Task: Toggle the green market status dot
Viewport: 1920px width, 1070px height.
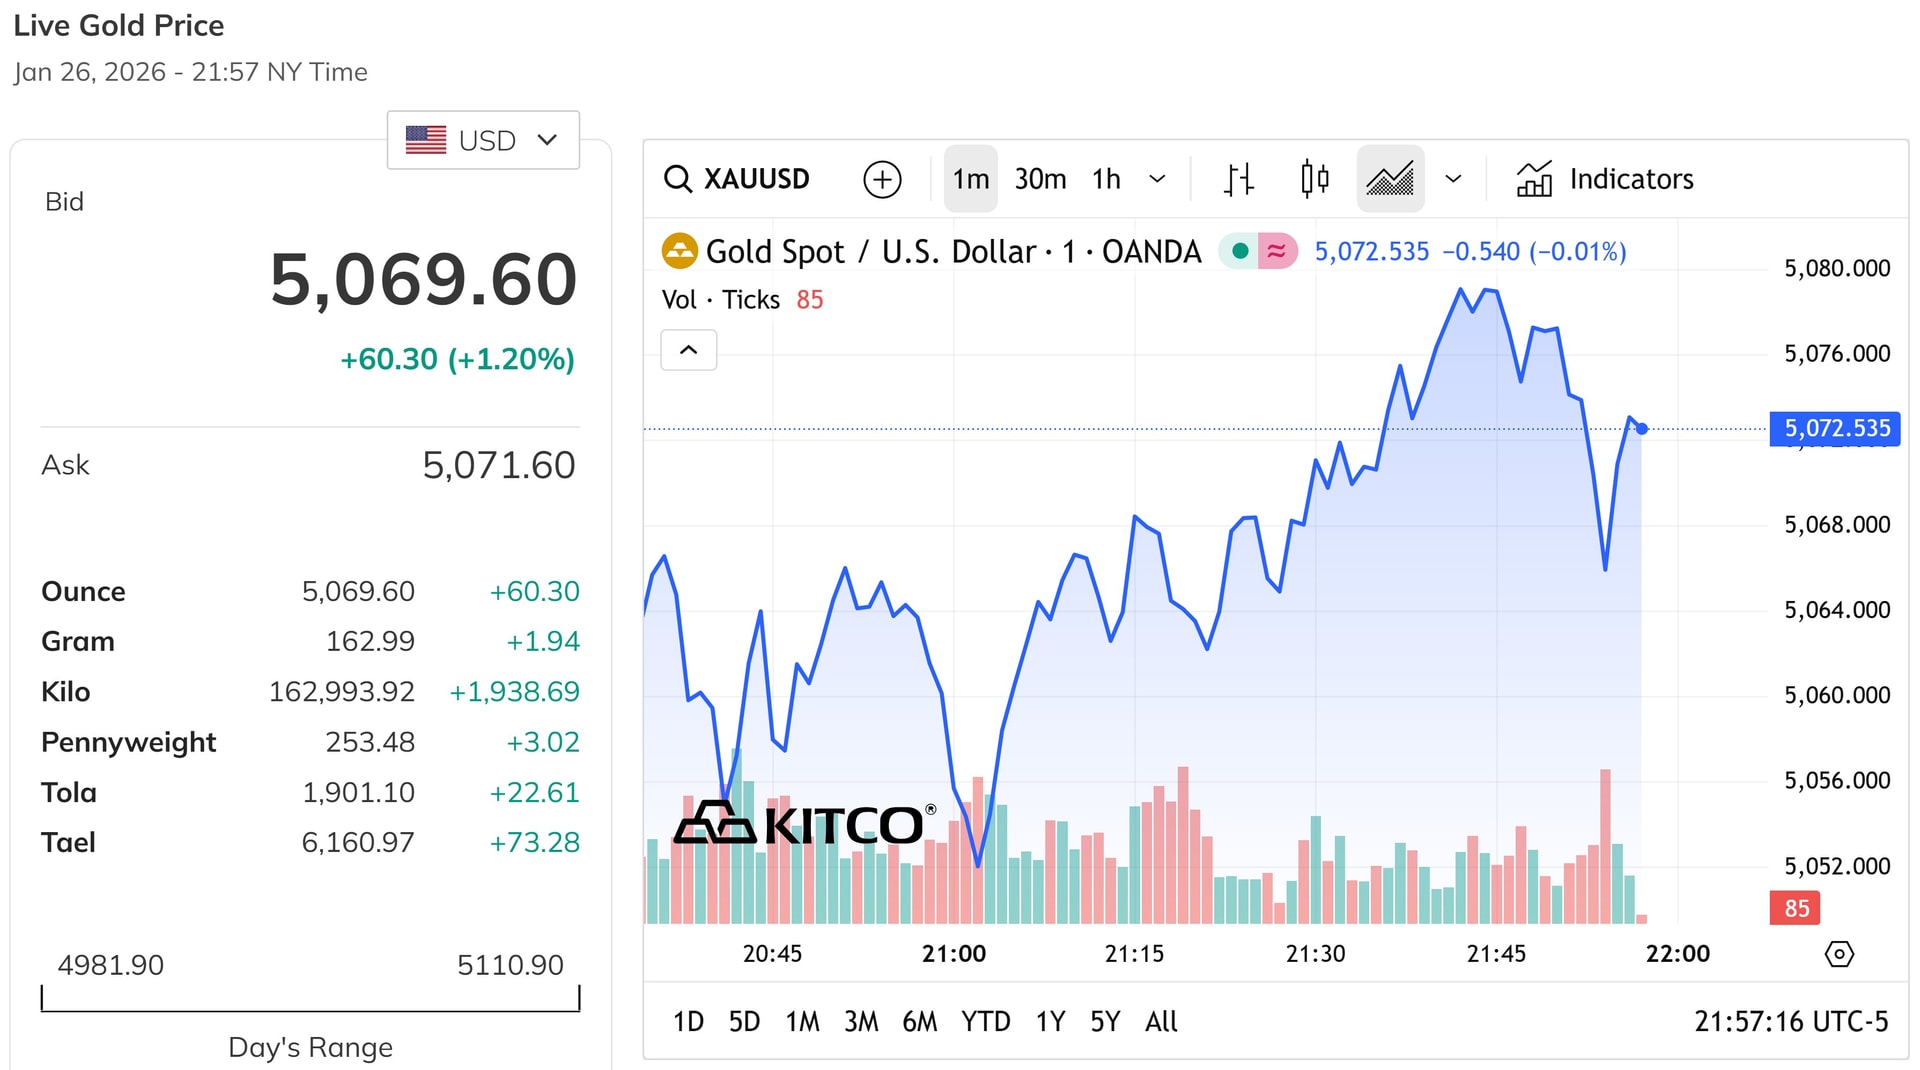Action: (x=1240, y=251)
